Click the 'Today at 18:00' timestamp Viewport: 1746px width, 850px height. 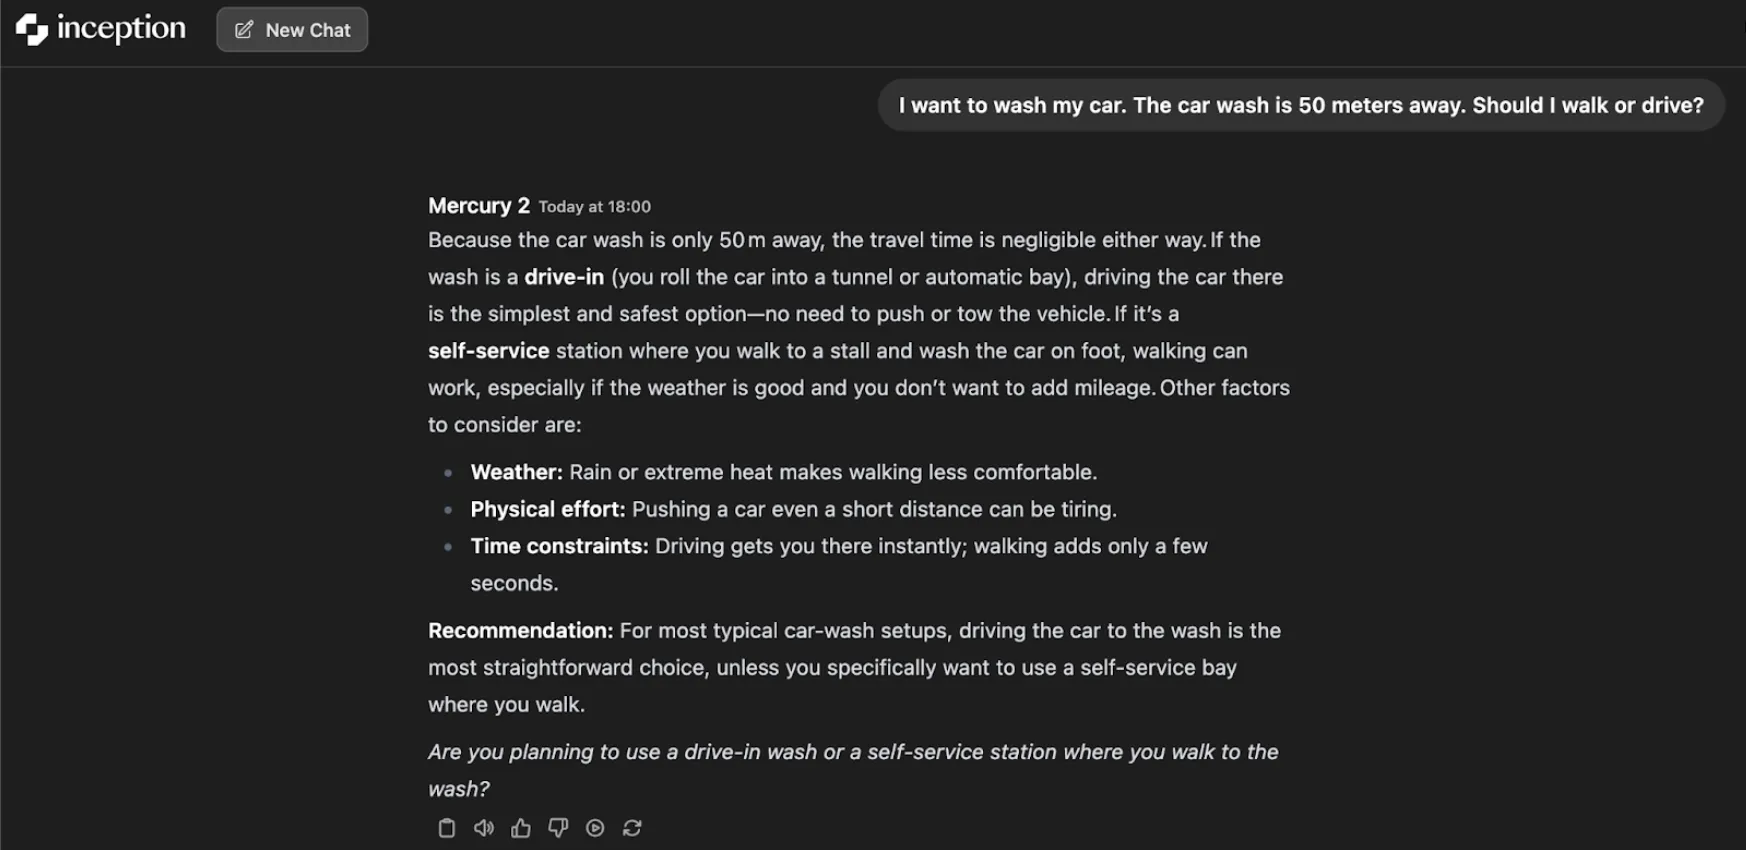[x=594, y=207]
